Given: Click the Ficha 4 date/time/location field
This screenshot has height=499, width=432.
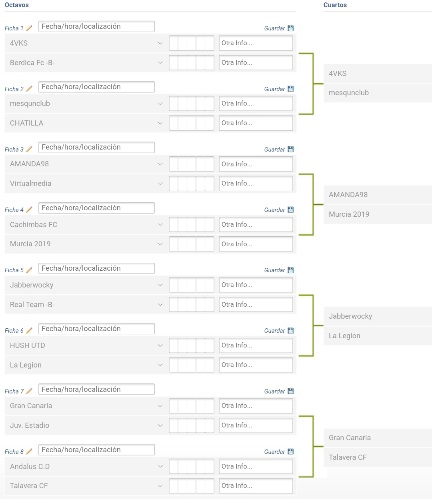Looking at the screenshot, I should (96, 208).
